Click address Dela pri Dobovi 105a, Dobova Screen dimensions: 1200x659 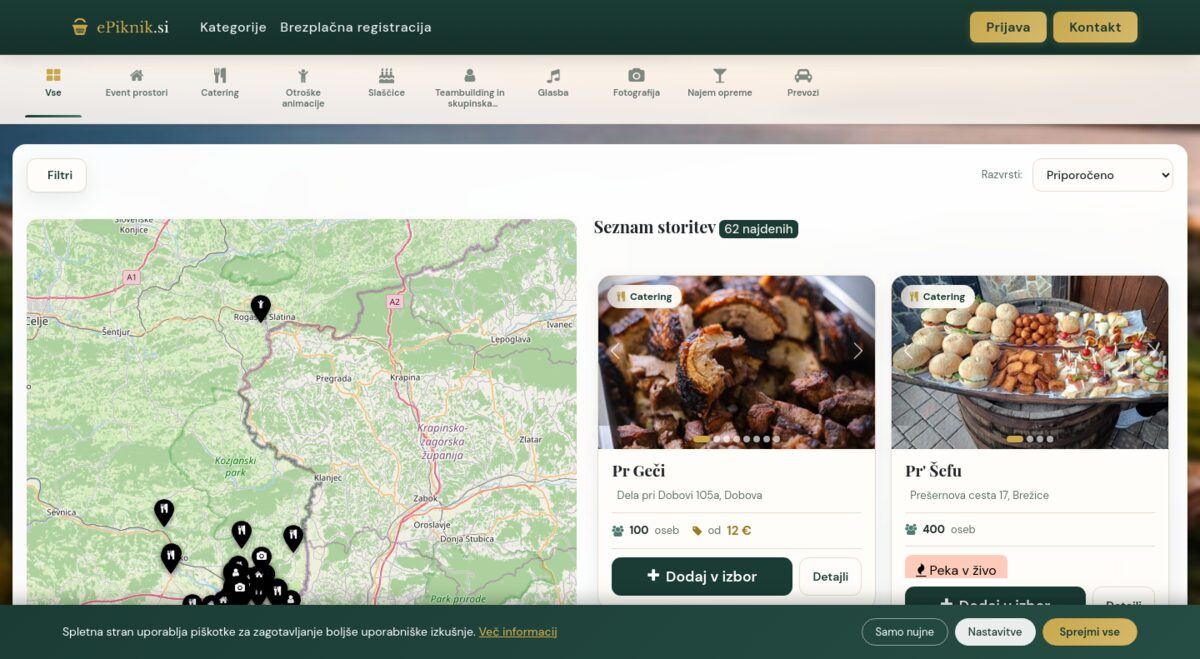tap(689, 495)
